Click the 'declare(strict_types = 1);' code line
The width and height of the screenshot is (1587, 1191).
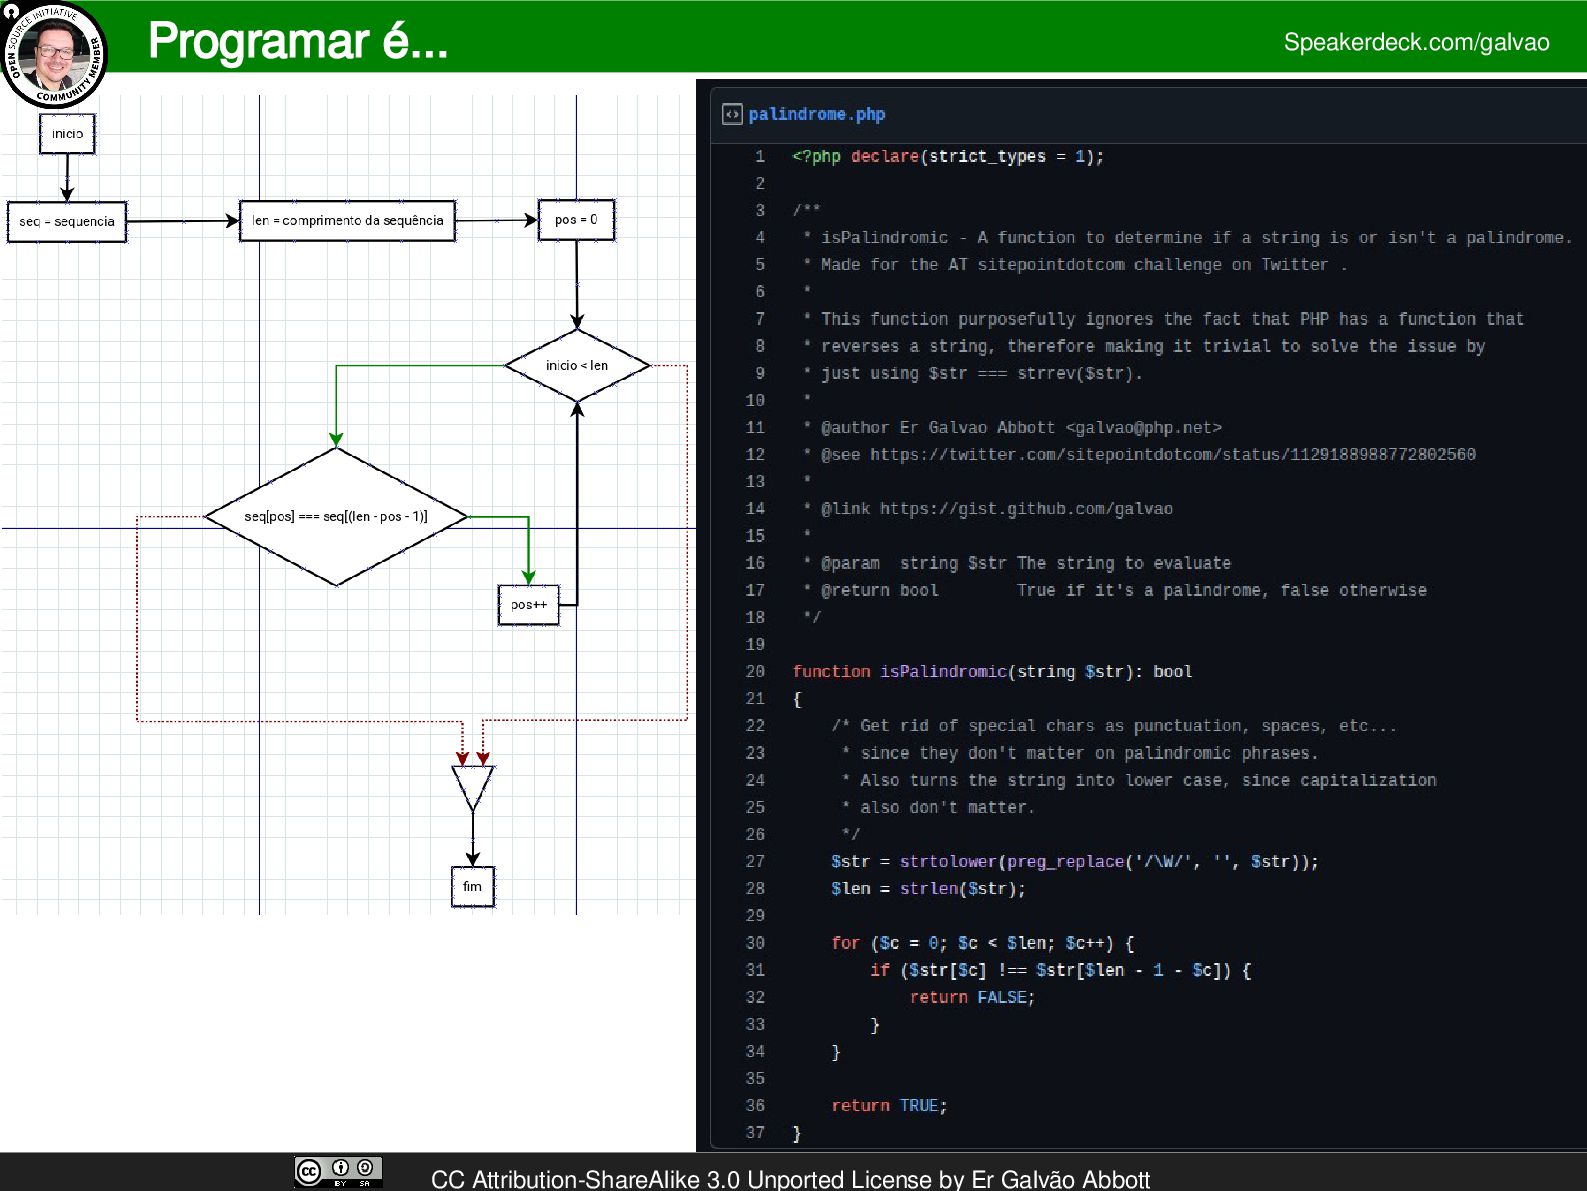(x=948, y=156)
